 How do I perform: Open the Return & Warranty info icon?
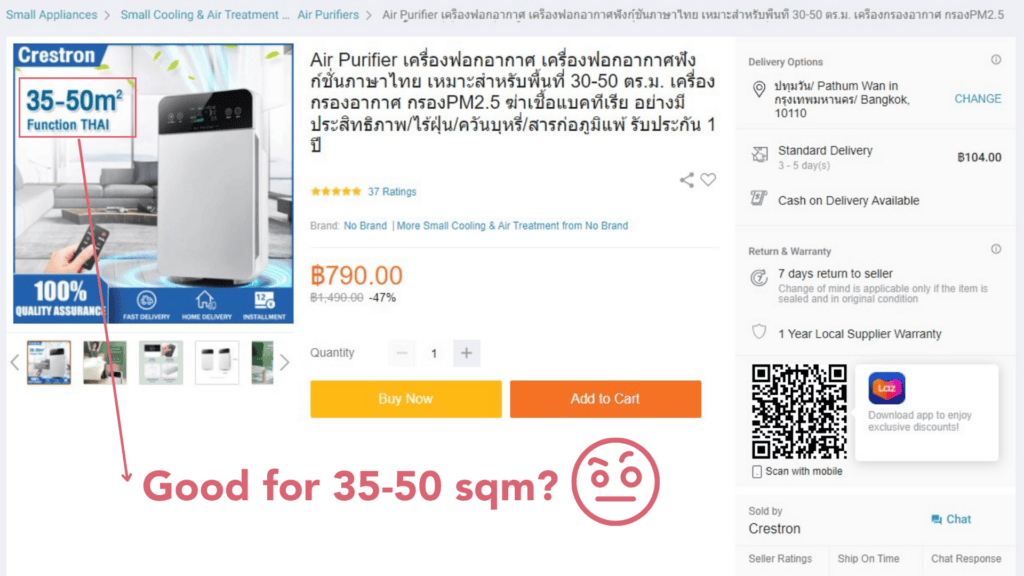[x=996, y=249]
